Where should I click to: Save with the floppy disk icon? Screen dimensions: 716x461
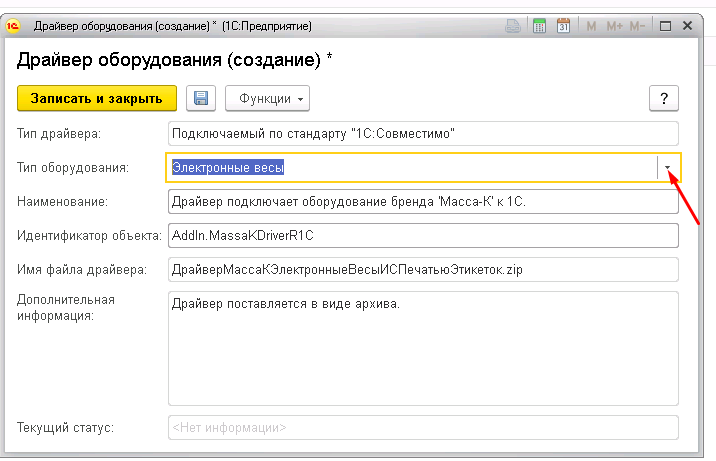pos(201,98)
